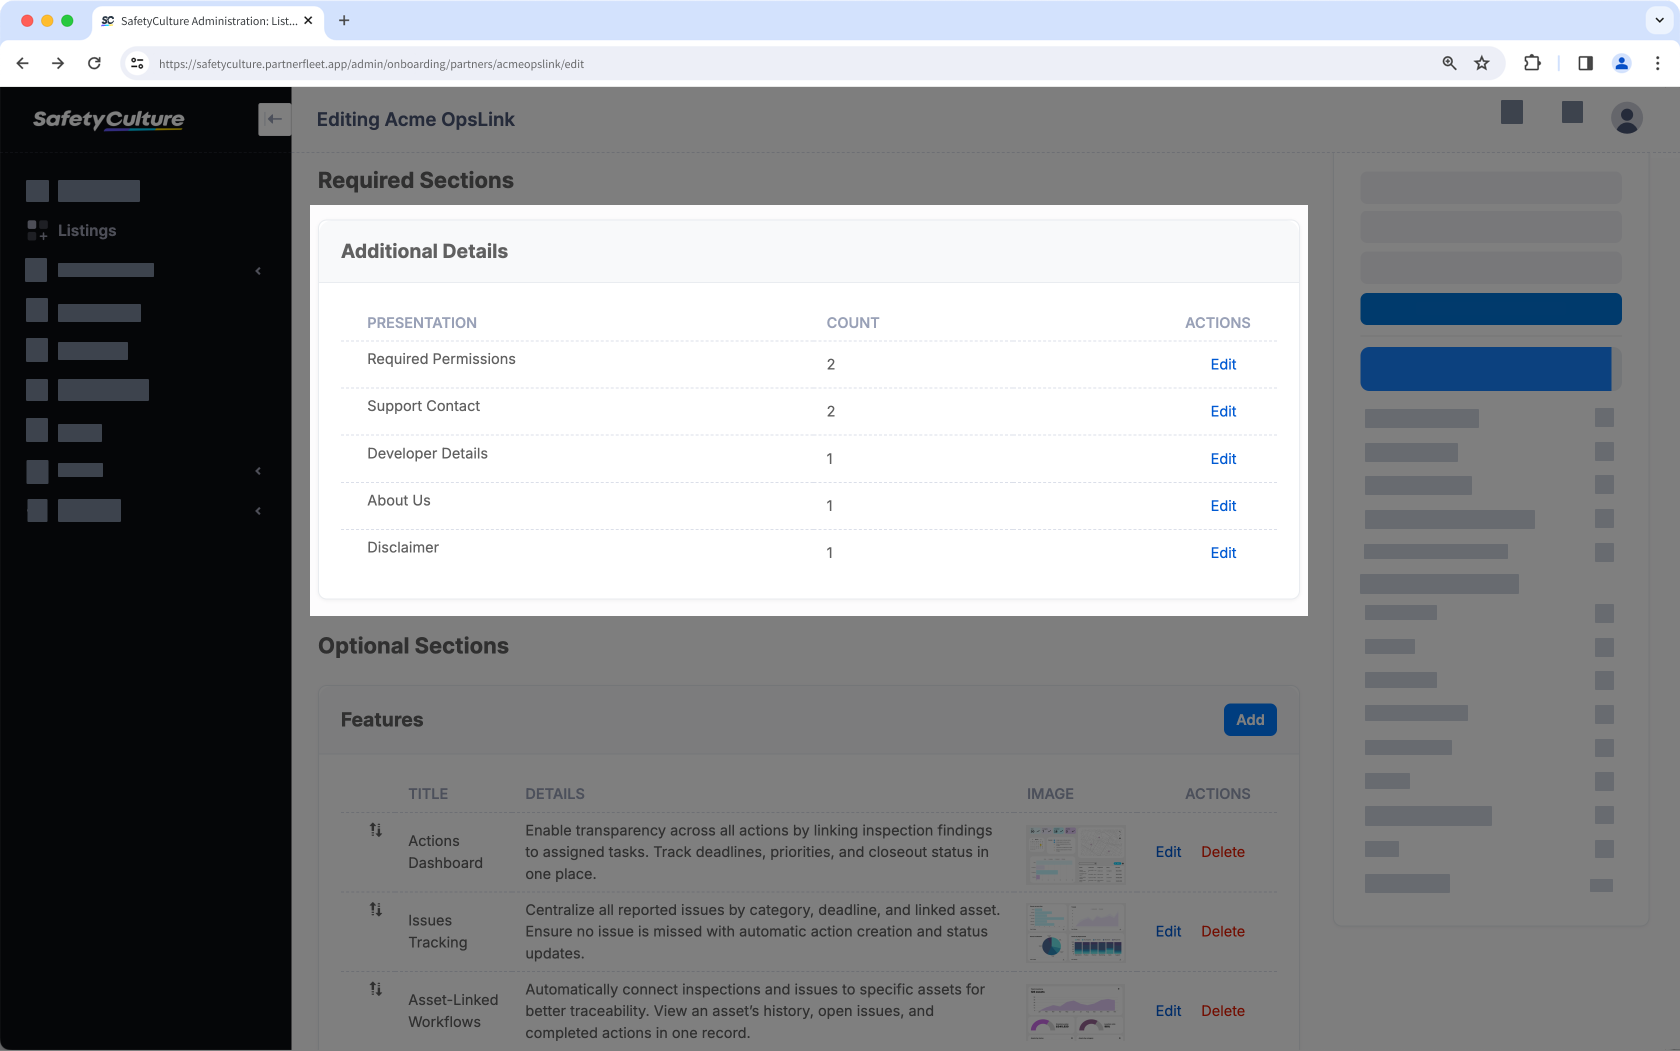Click the COUNT column header
The image size is (1680, 1051).
click(x=853, y=323)
